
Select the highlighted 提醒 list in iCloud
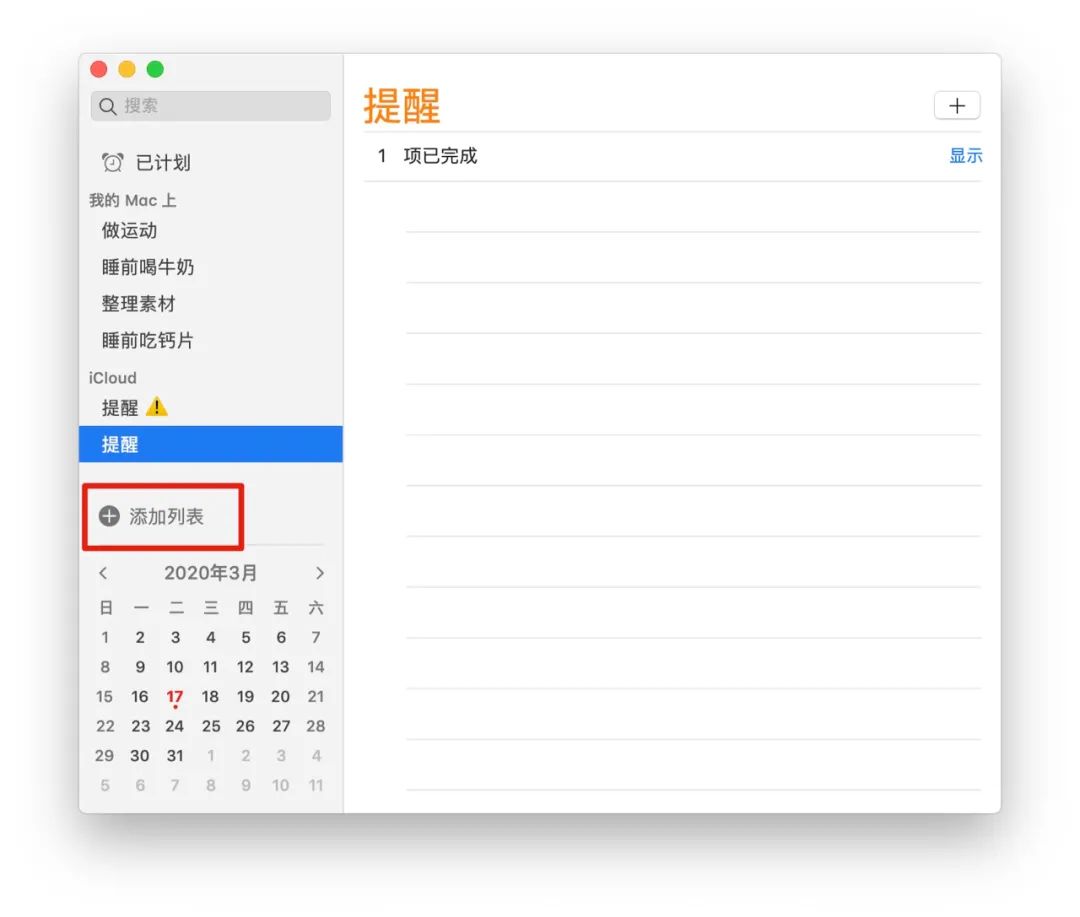121,445
